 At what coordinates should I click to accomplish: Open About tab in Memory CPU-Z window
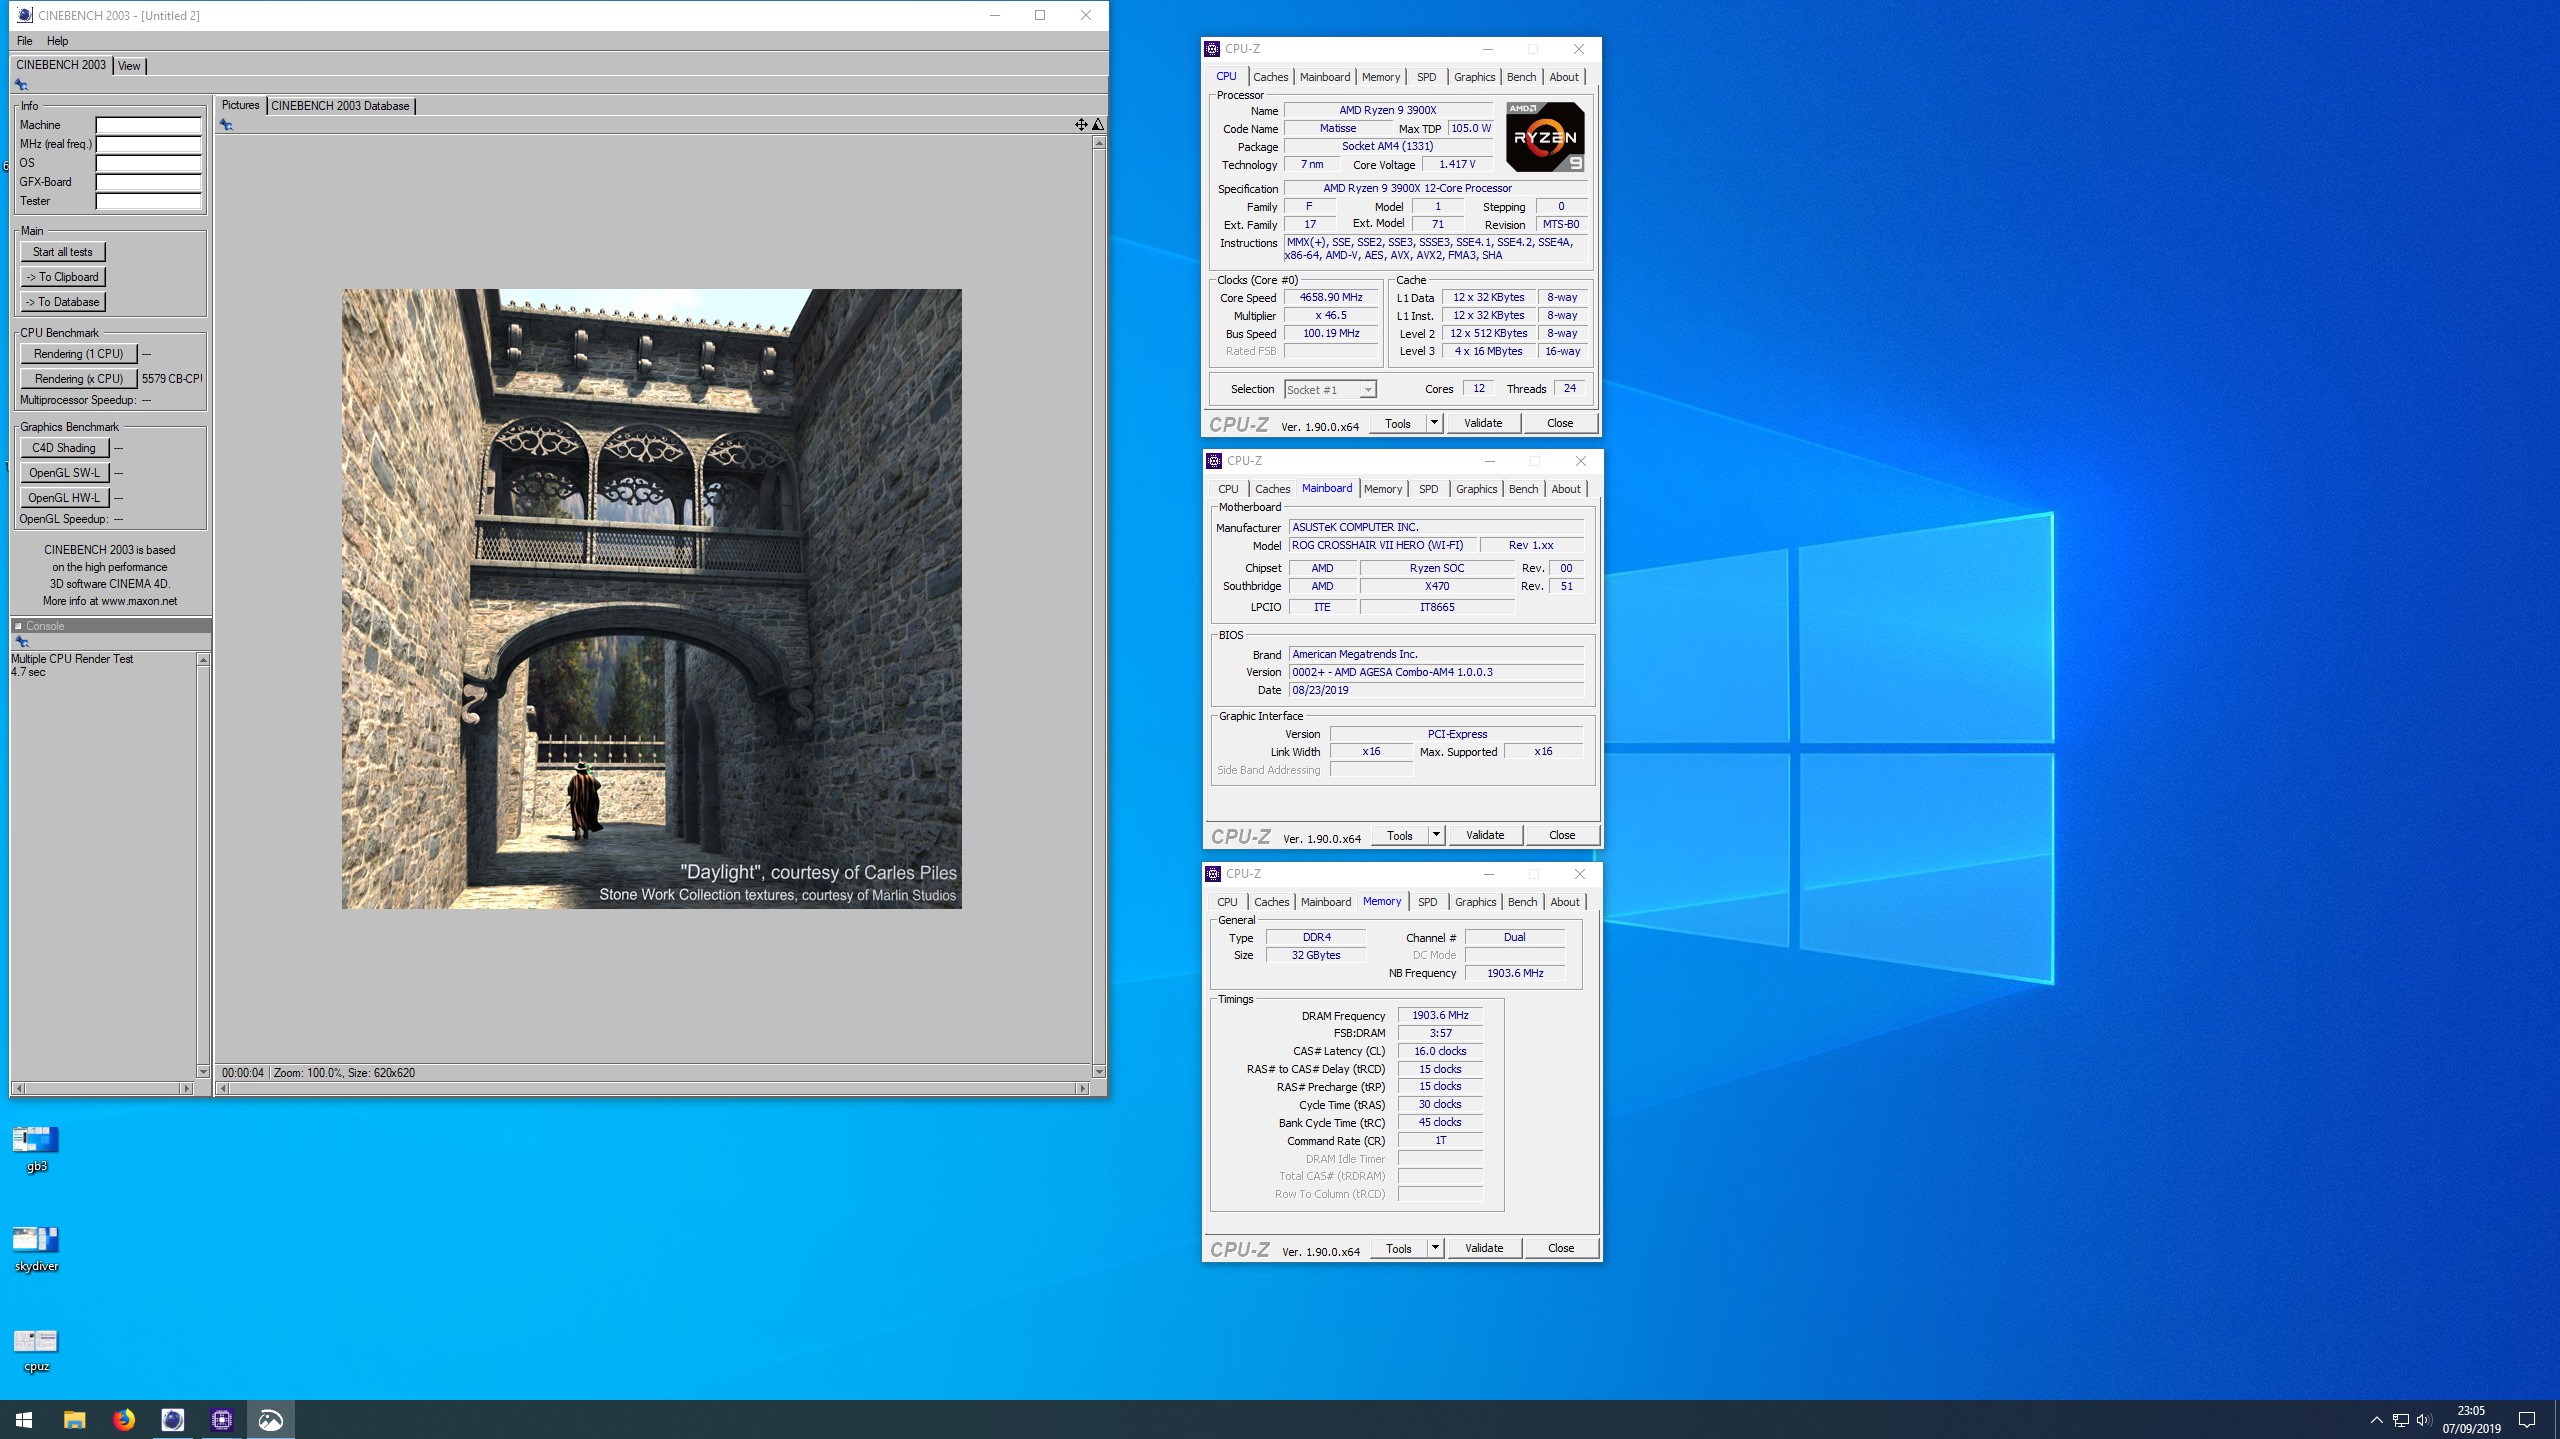[x=1565, y=902]
